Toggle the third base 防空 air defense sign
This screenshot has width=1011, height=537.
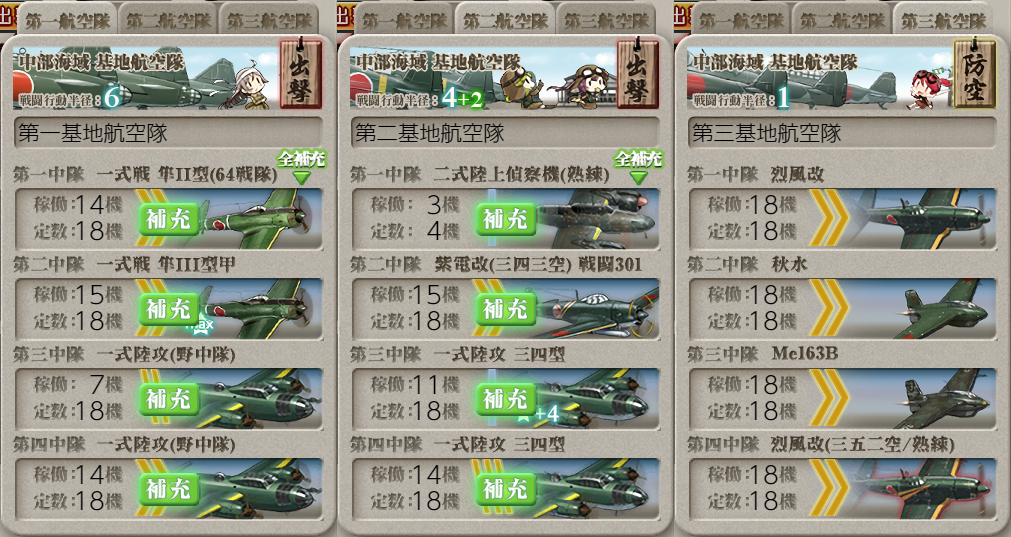click(974, 73)
